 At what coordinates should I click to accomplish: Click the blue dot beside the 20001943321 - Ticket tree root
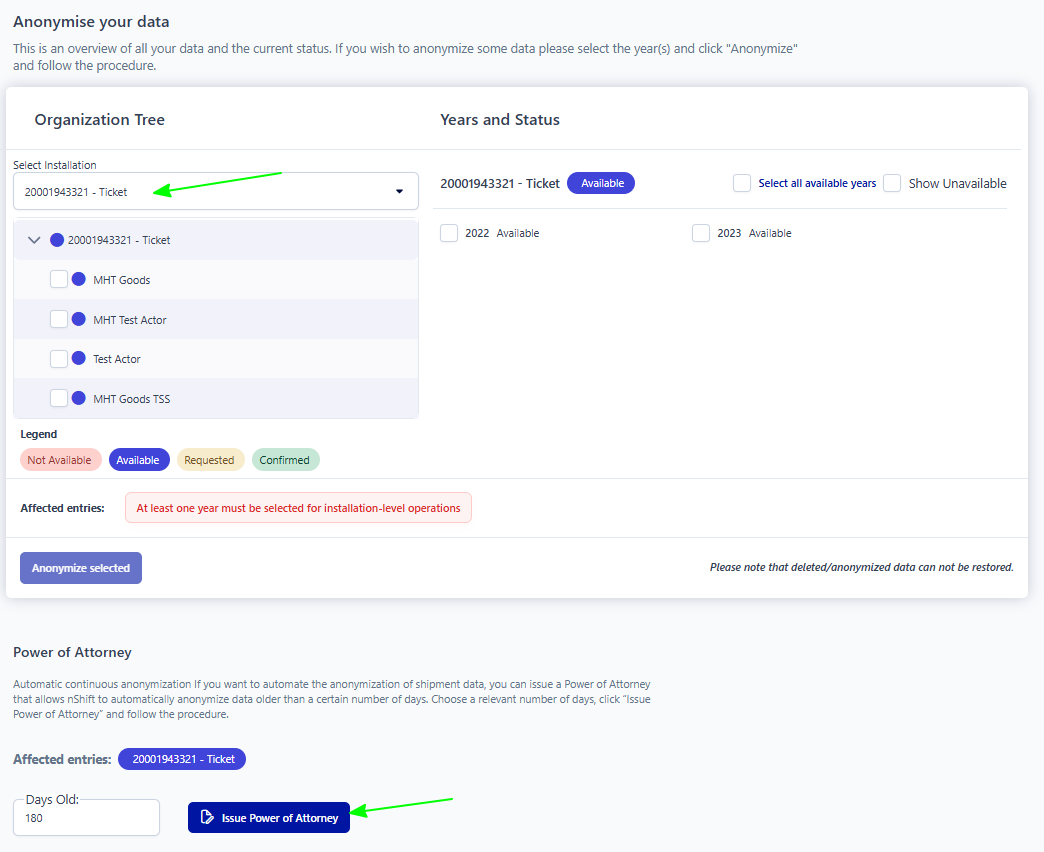tap(57, 240)
